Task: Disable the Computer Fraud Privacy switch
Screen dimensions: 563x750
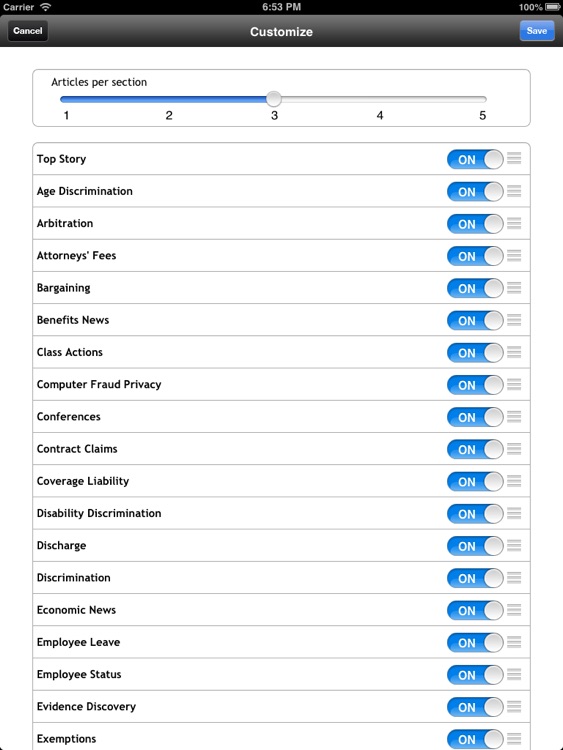Action: click(x=475, y=385)
